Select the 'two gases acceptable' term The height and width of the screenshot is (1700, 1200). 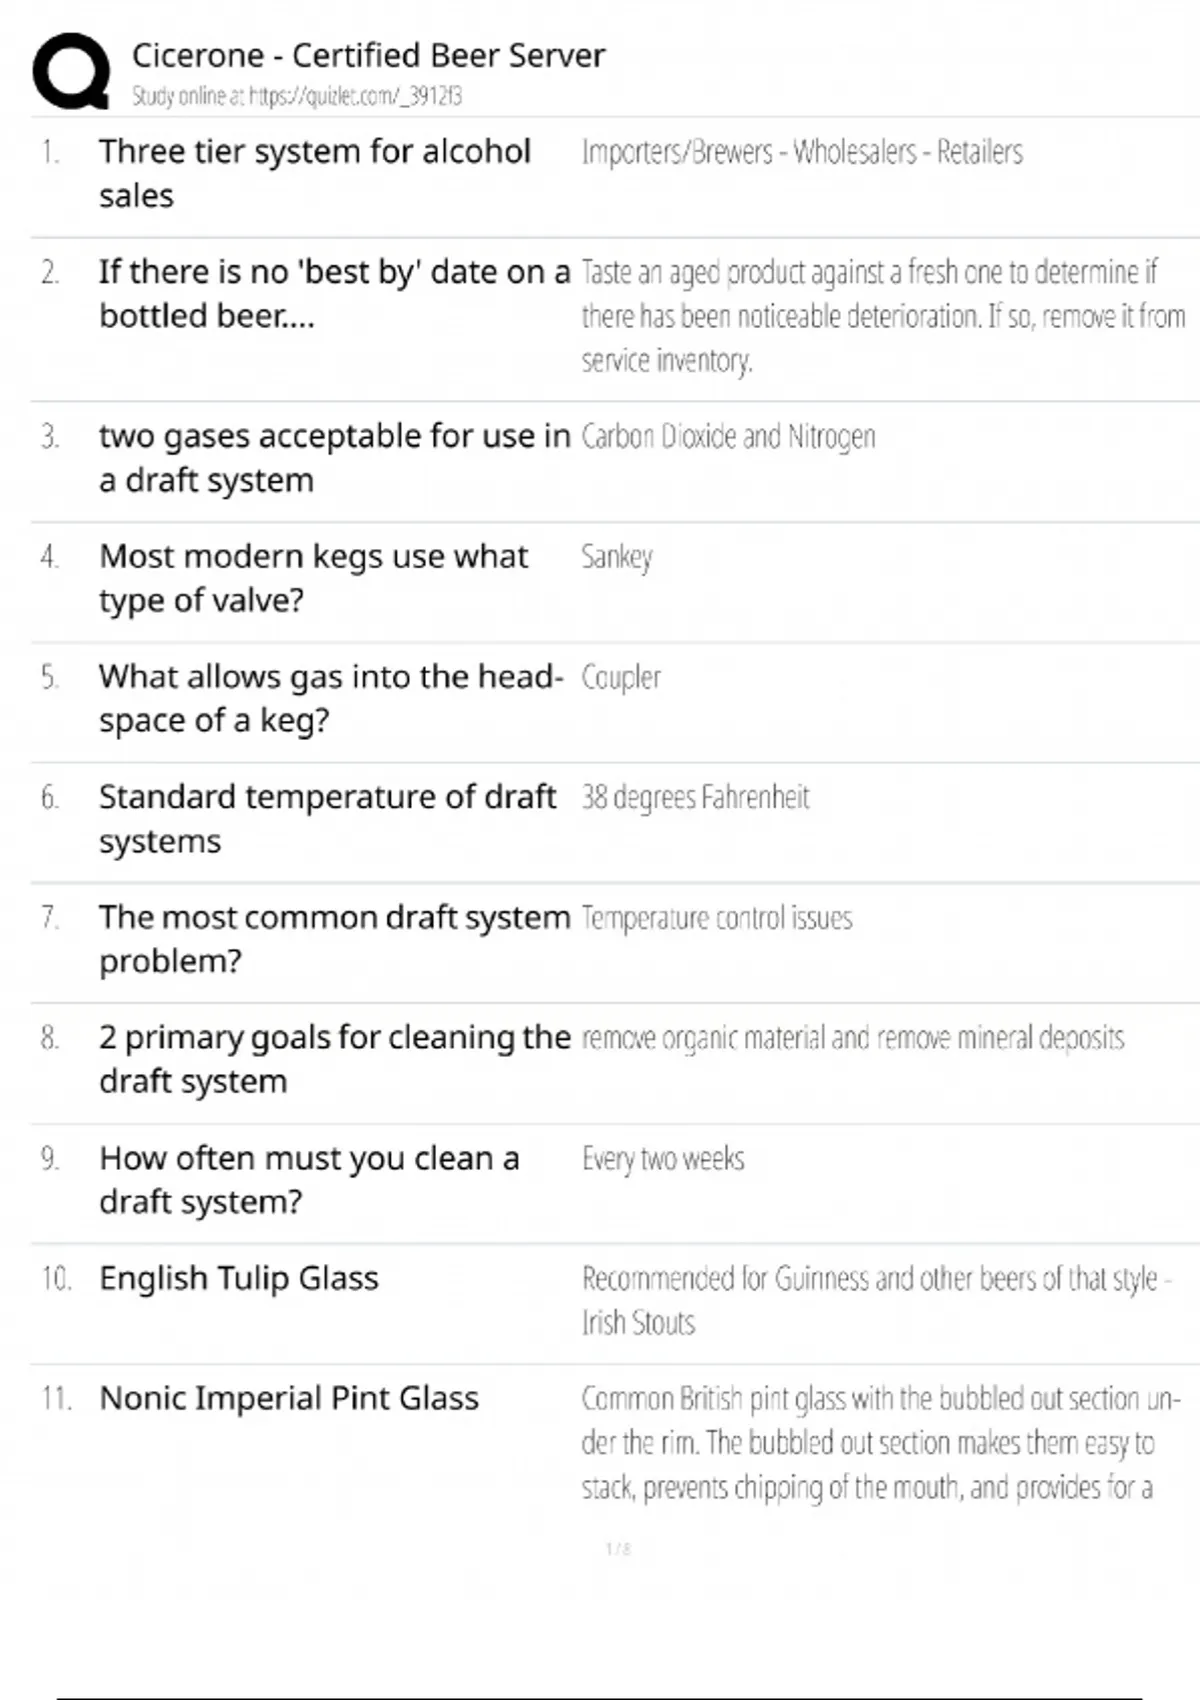point(334,458)
